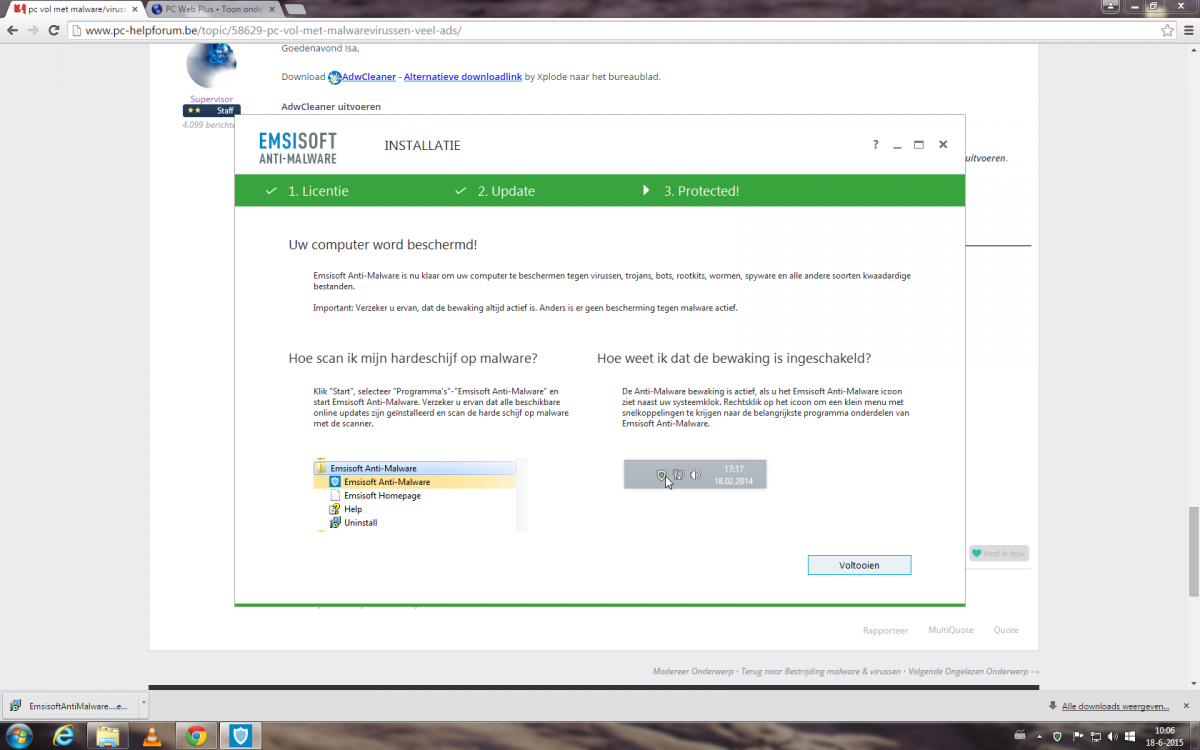Viewport: 1200px width, 750px height.
Task: Bookmark this page with the star icon
Action: click(1167, 30)
